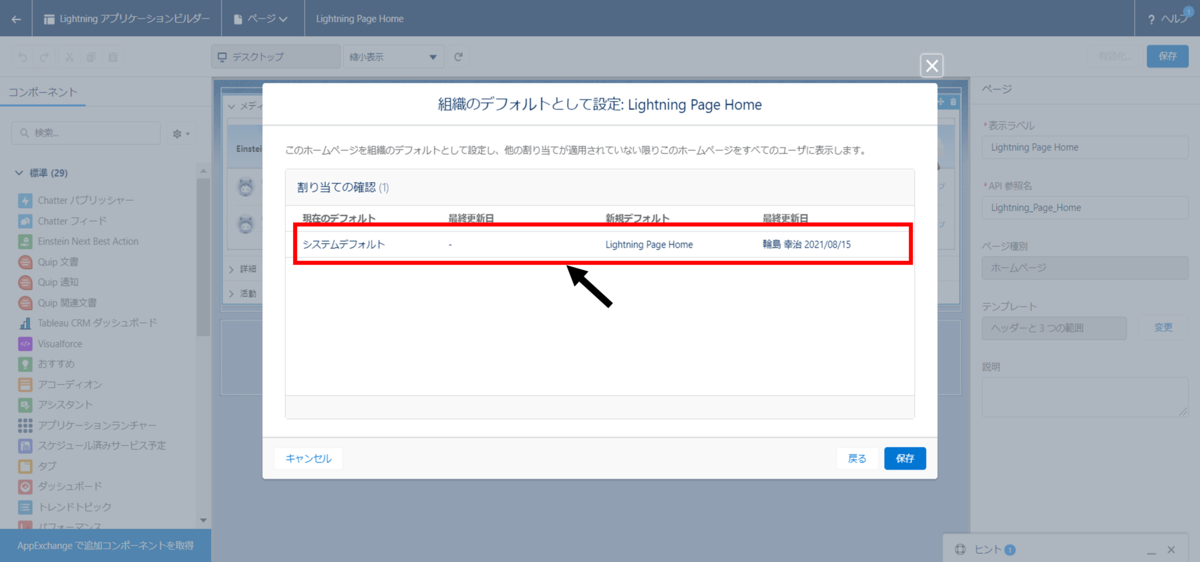Select the アシスタント component icon

click(25, 405)
